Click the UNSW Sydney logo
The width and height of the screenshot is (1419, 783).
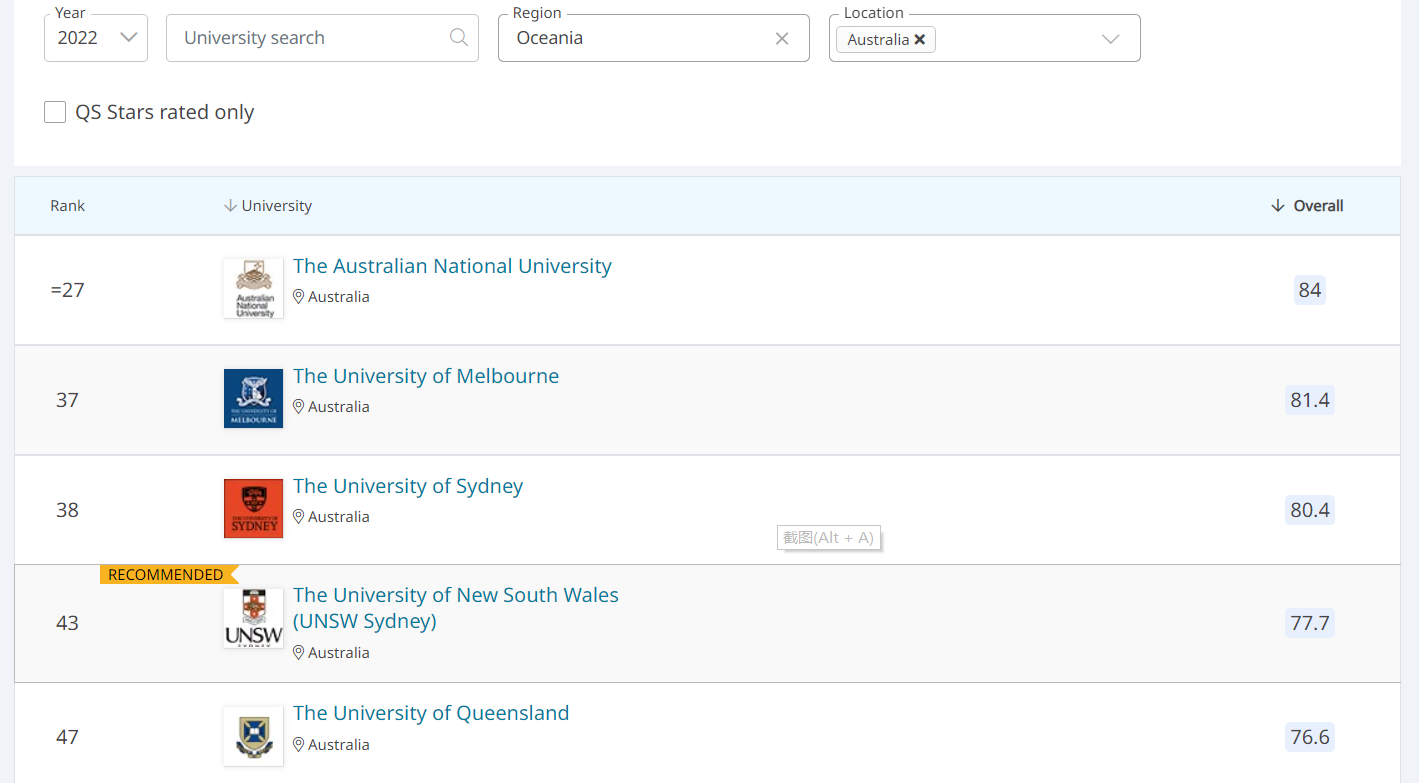253,618
